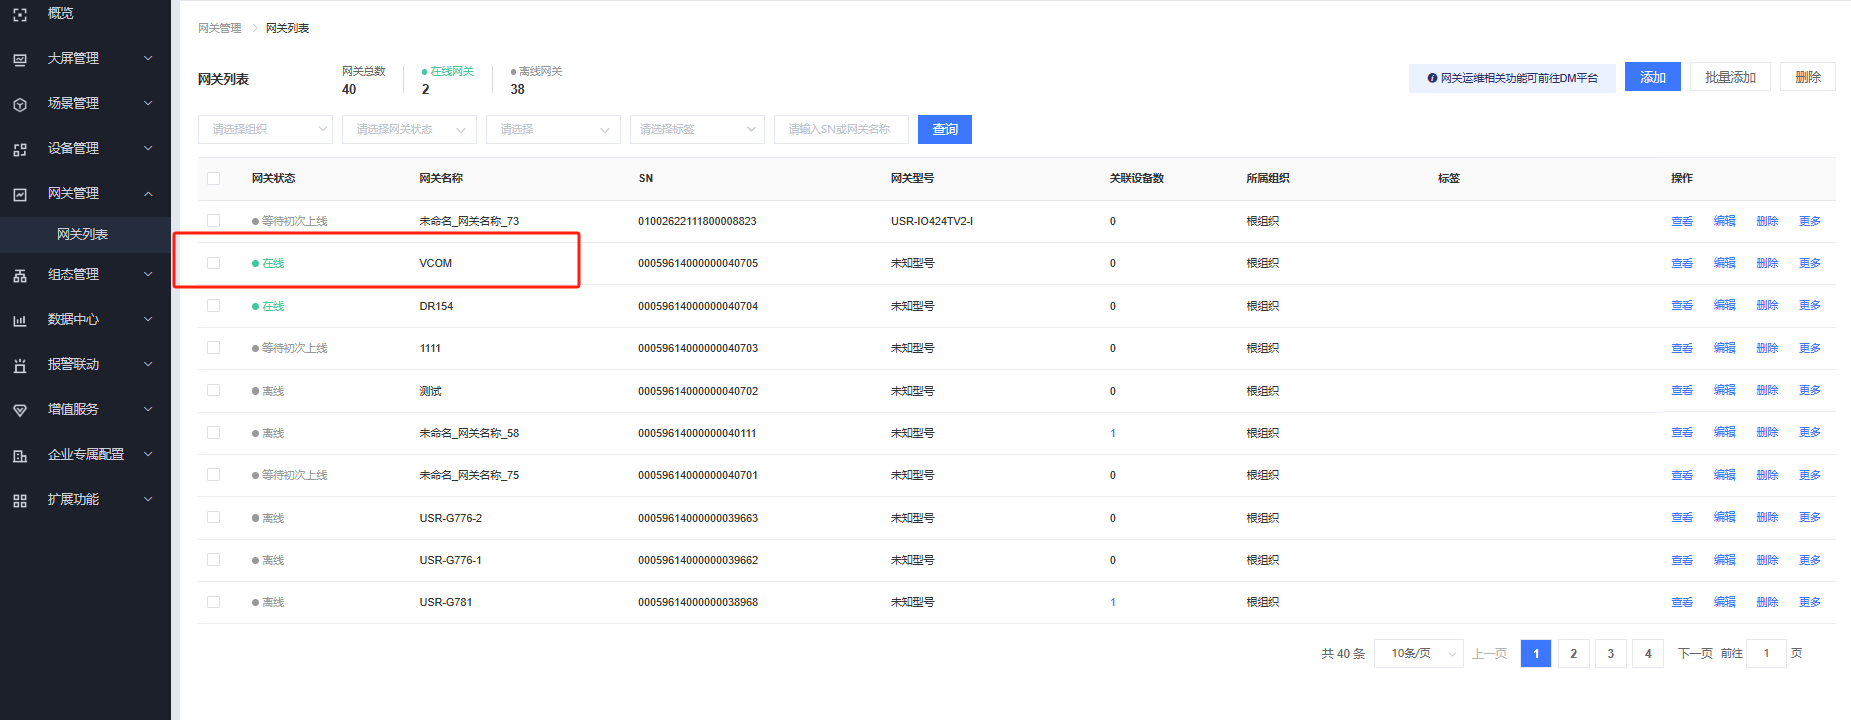Expand the 企业专属配置 menu item
This screenshot has width=1851, height=720.
[x=86, y=454]
